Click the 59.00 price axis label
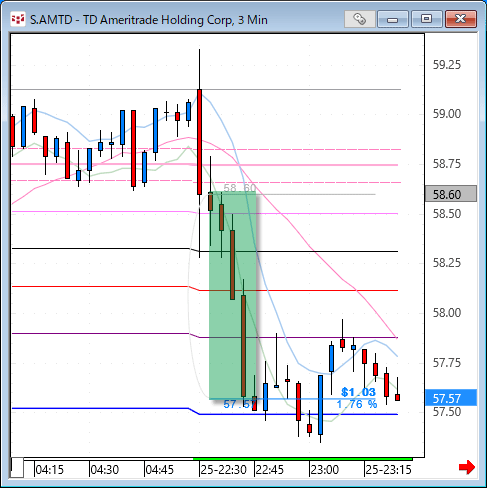This screenshot has width=487, height=488. 447,114
